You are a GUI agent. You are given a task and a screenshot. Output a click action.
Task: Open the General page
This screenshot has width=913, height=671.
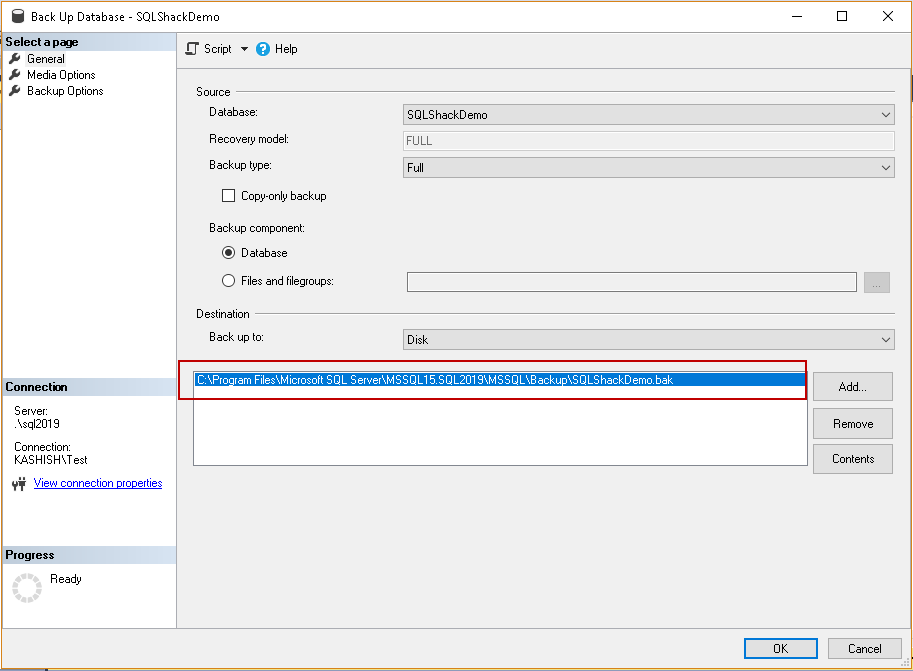46,59
